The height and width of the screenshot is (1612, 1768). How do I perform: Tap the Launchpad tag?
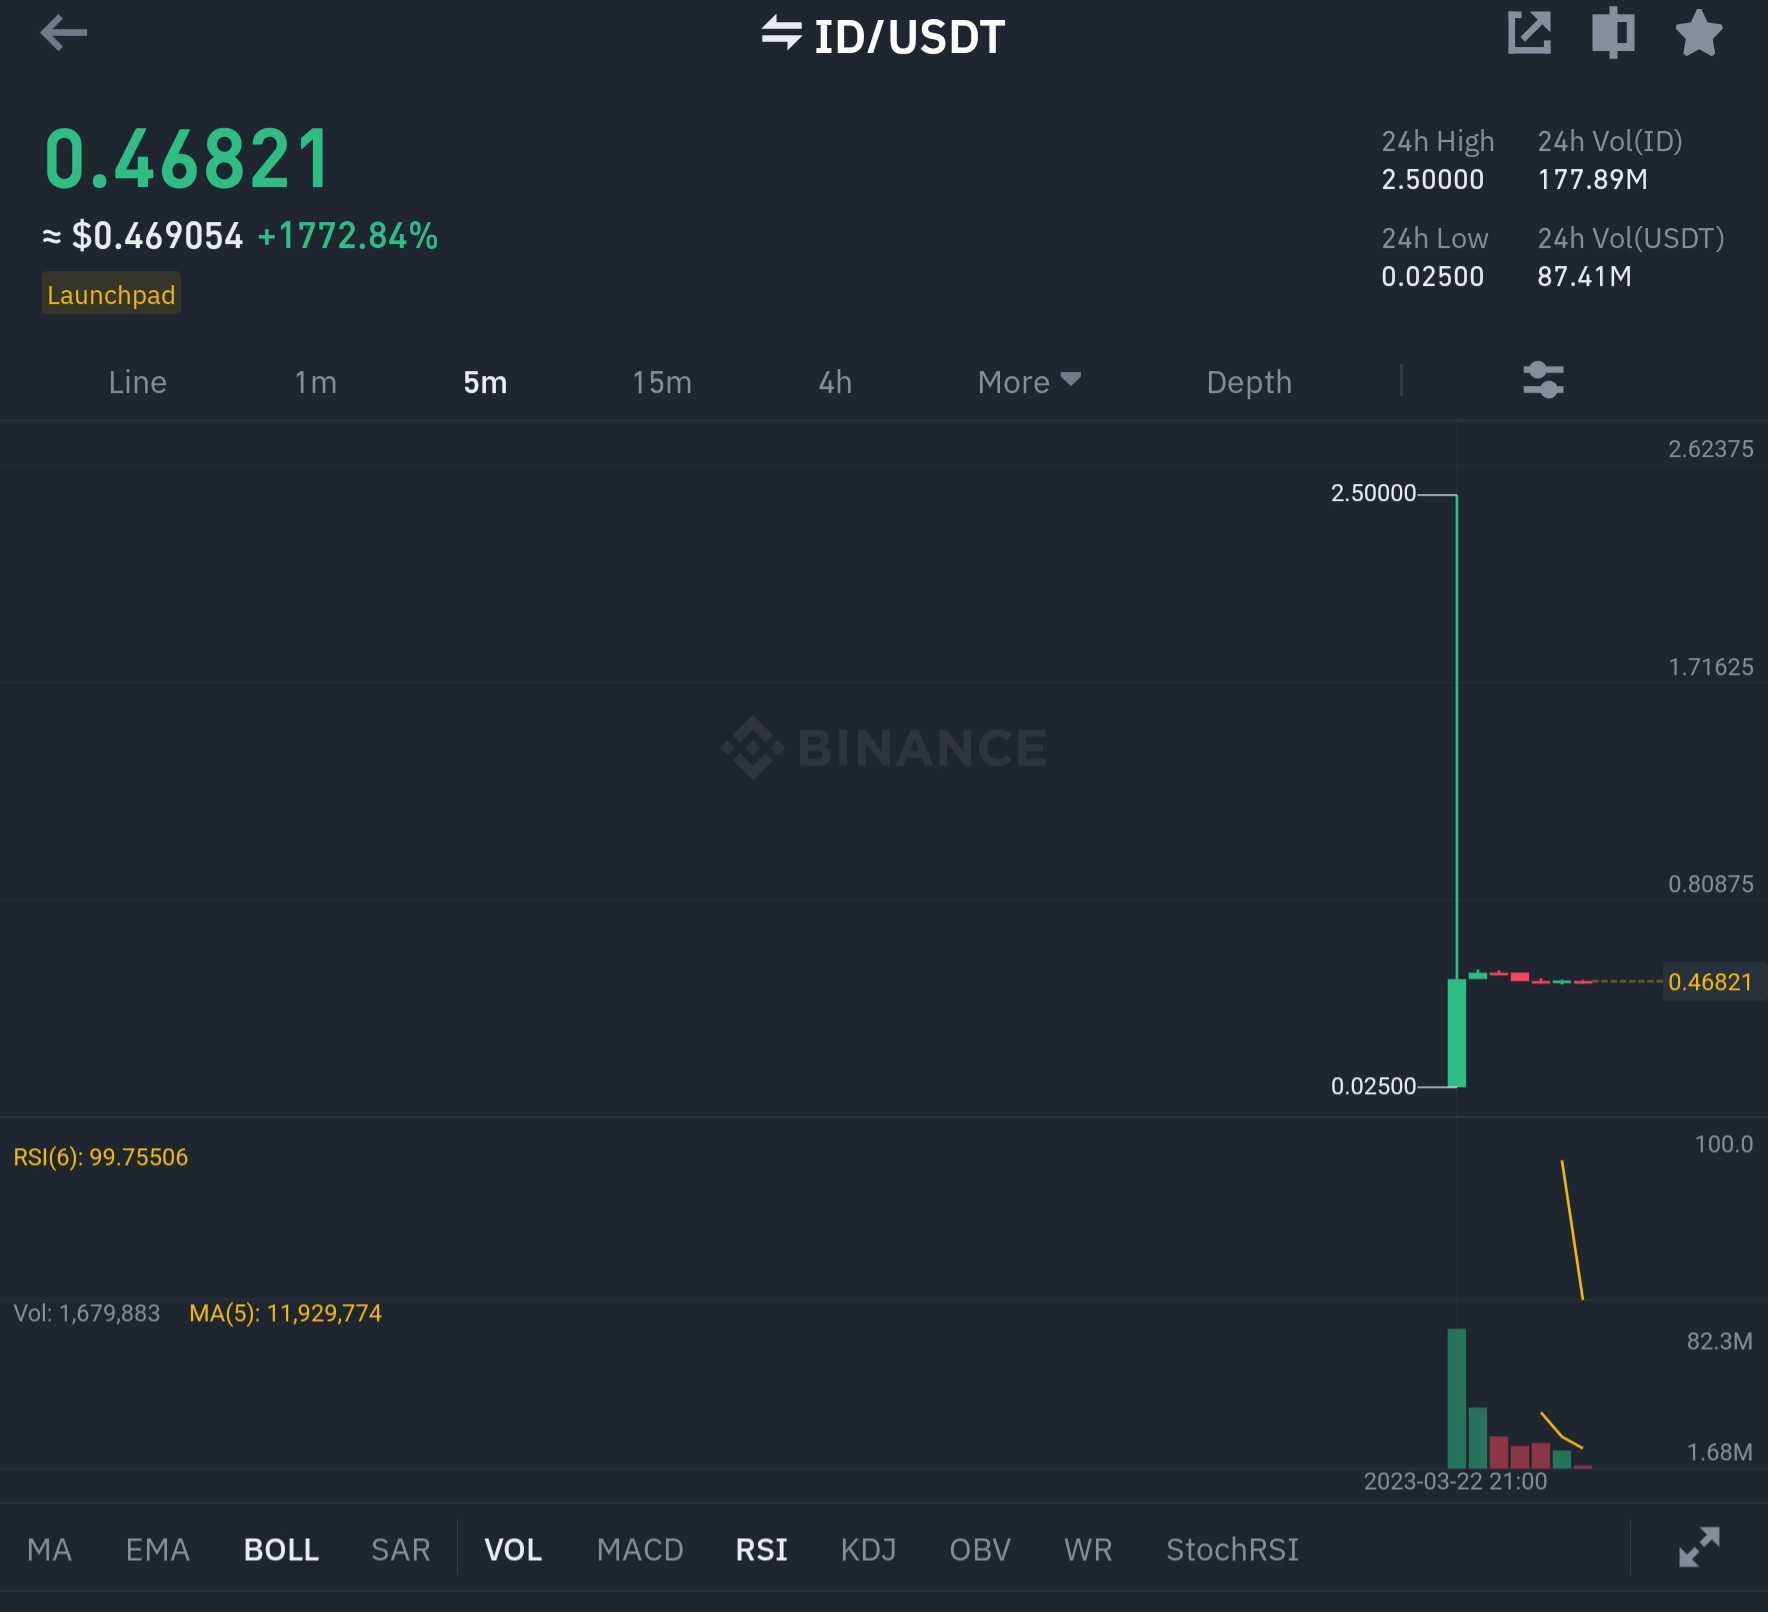(x=111, y=294)
